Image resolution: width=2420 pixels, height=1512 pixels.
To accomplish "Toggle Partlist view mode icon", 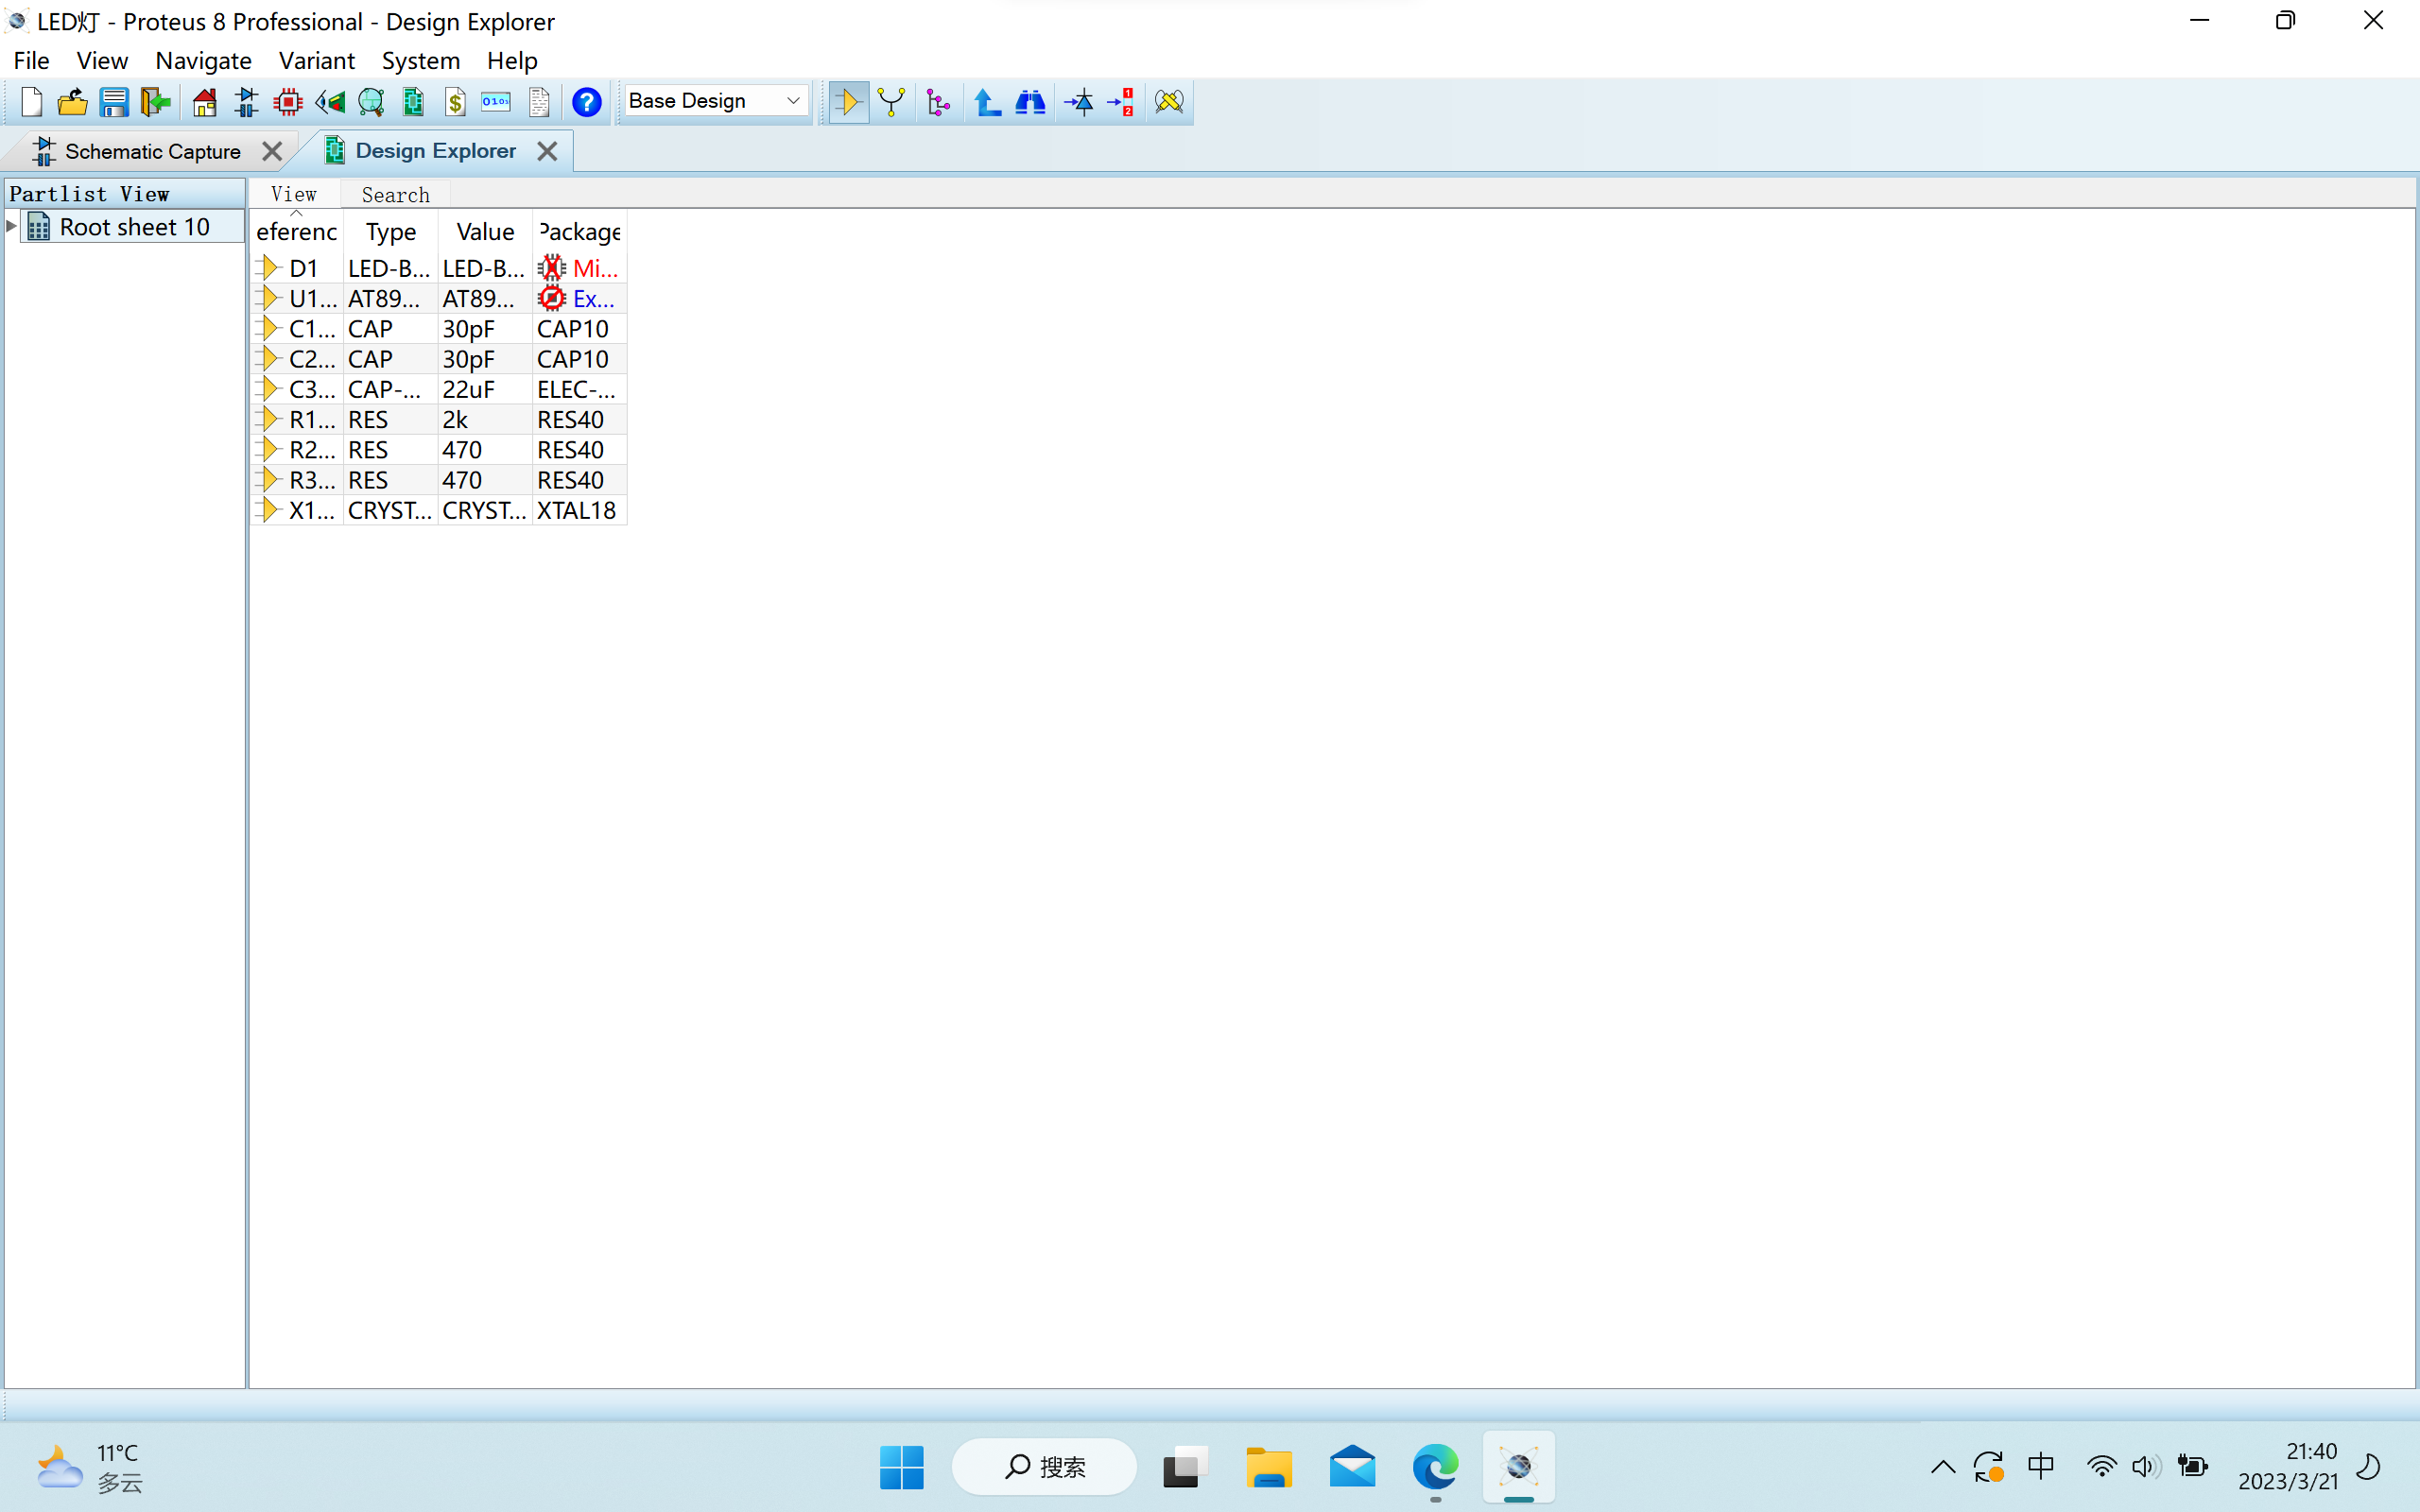I will pos(848,101).
